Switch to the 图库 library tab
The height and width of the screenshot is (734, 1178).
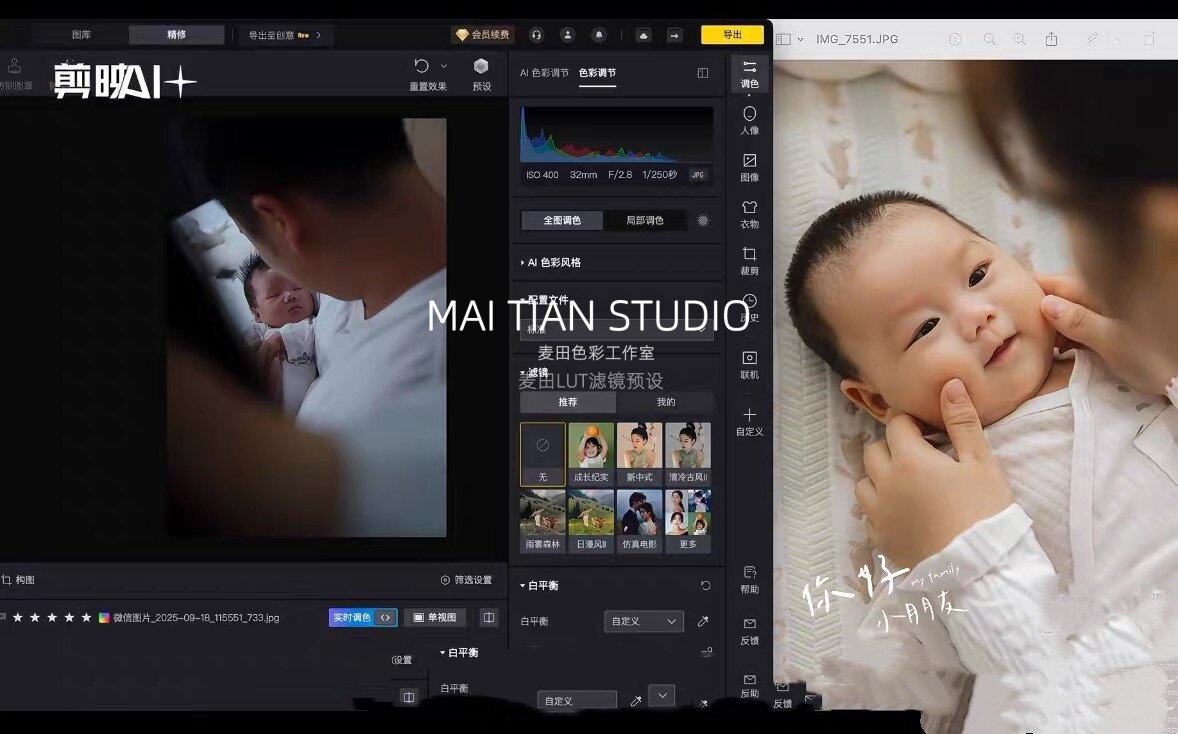pyautogui.click(x=81, y=35)
